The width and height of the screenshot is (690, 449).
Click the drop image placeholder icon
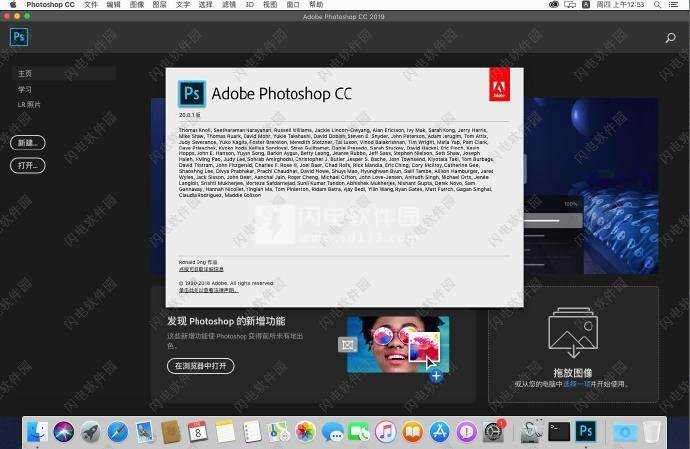573,332
